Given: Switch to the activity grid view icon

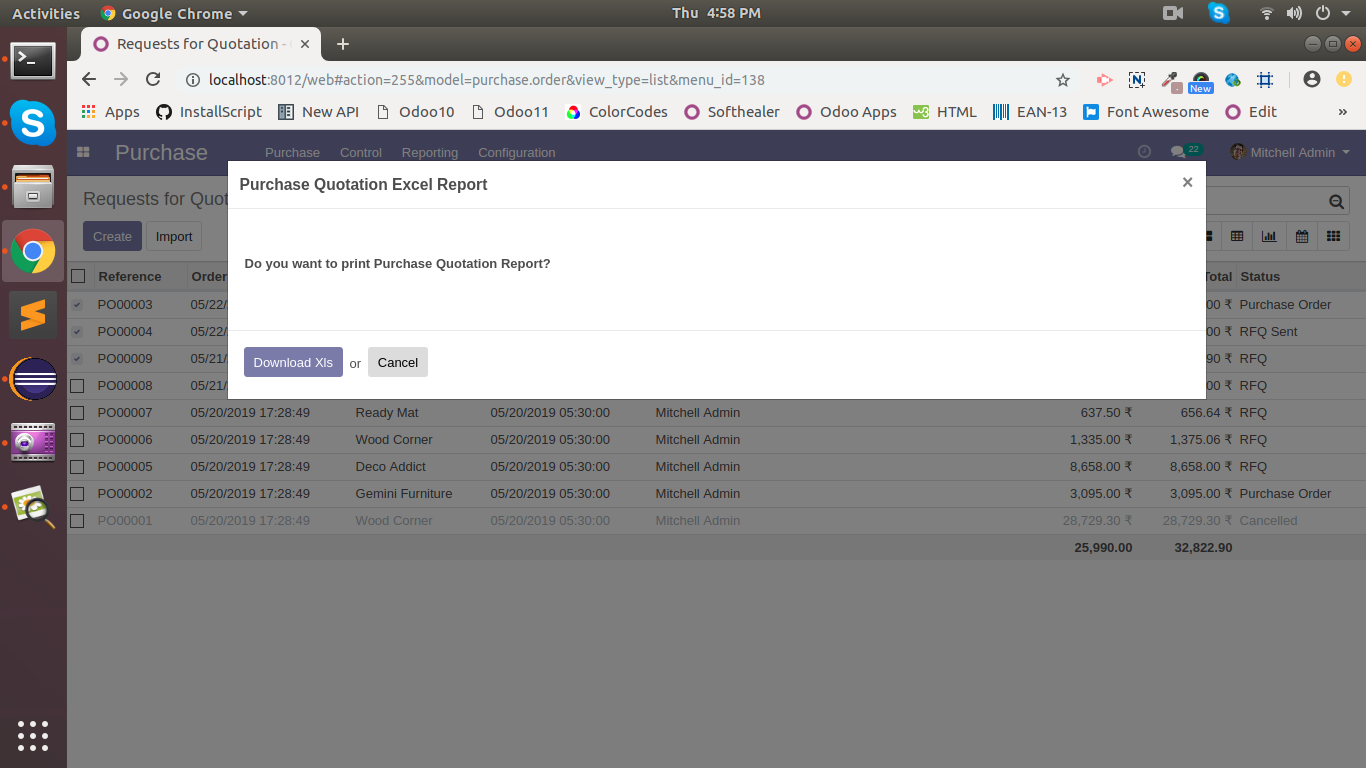Looking at the screenshot, I should 1333,236.
